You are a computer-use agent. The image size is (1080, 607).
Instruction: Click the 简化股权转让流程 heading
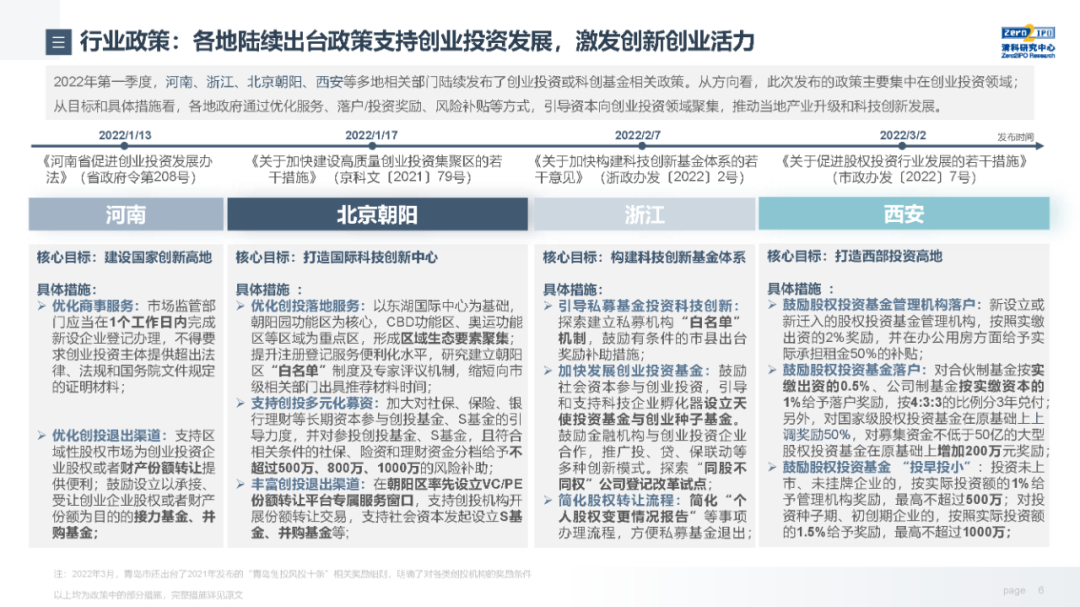pos(619,500)
